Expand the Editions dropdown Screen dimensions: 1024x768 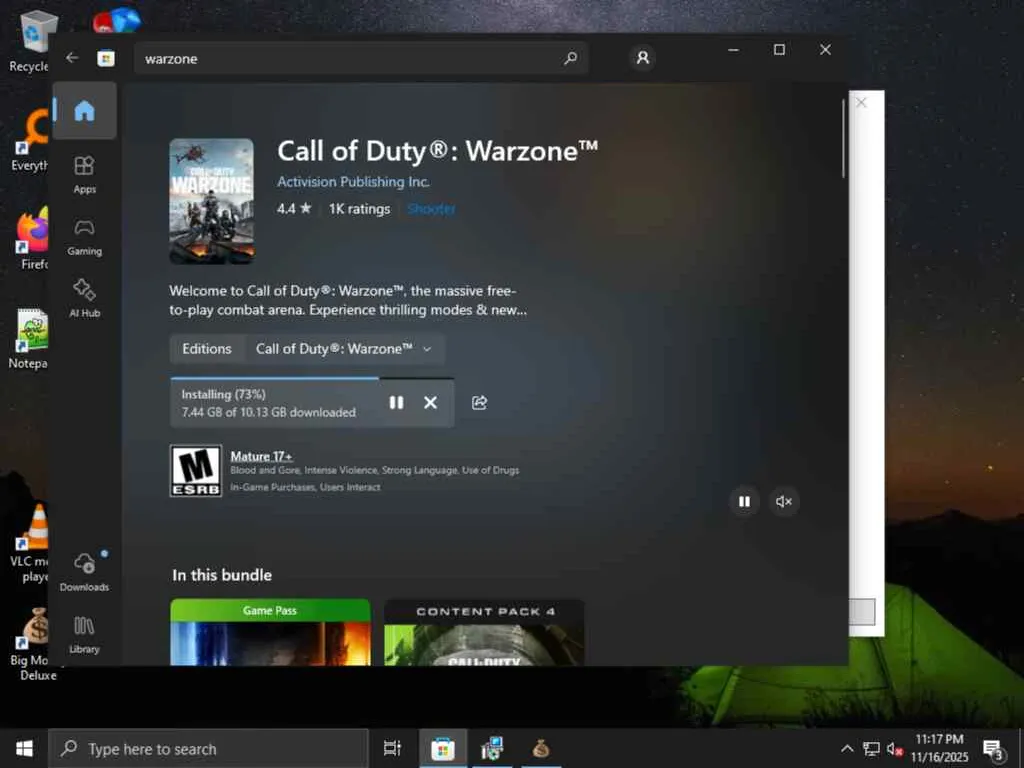(x=345, y=349)
